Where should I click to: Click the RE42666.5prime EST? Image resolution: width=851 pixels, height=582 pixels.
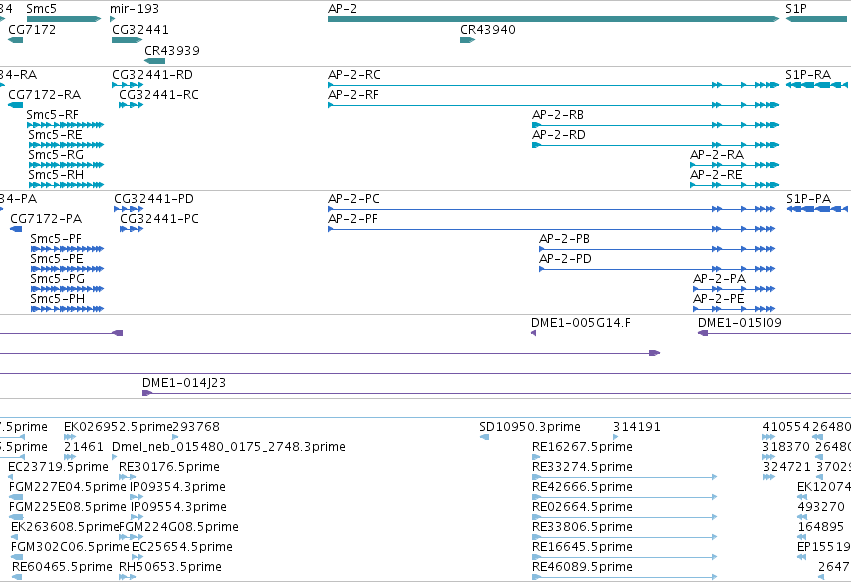coord(625,497)
